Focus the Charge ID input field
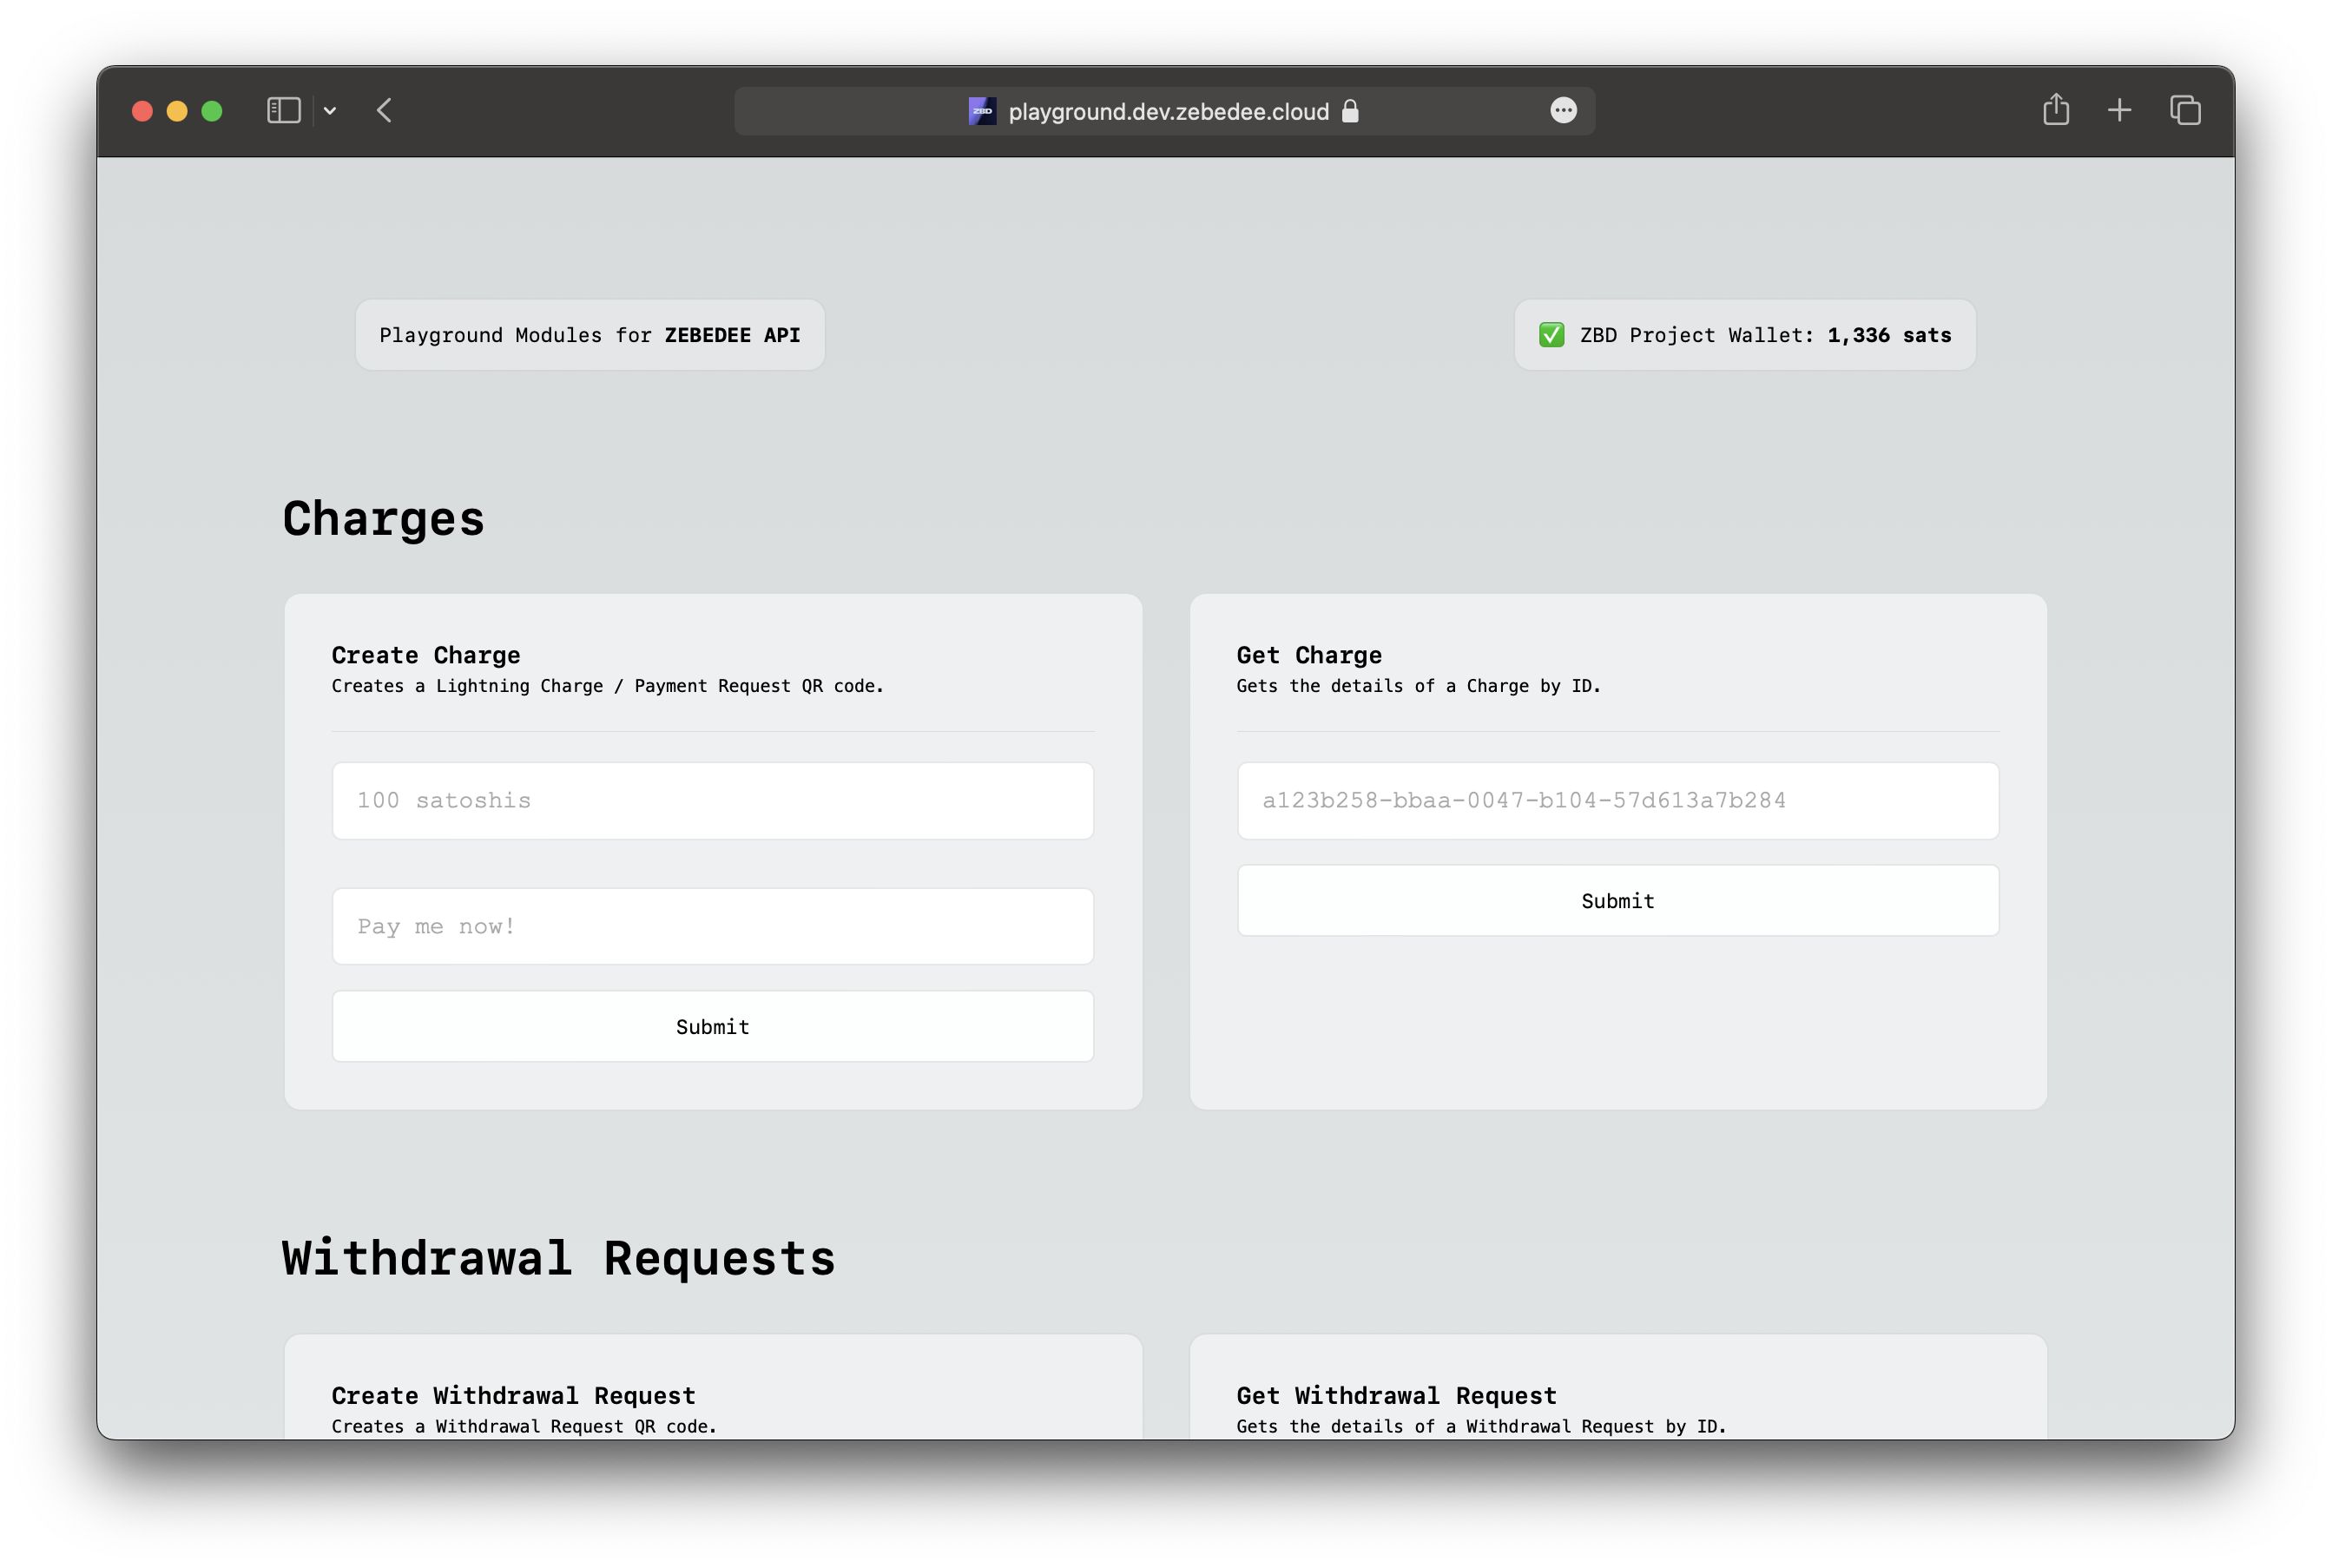 (1617, 800)
